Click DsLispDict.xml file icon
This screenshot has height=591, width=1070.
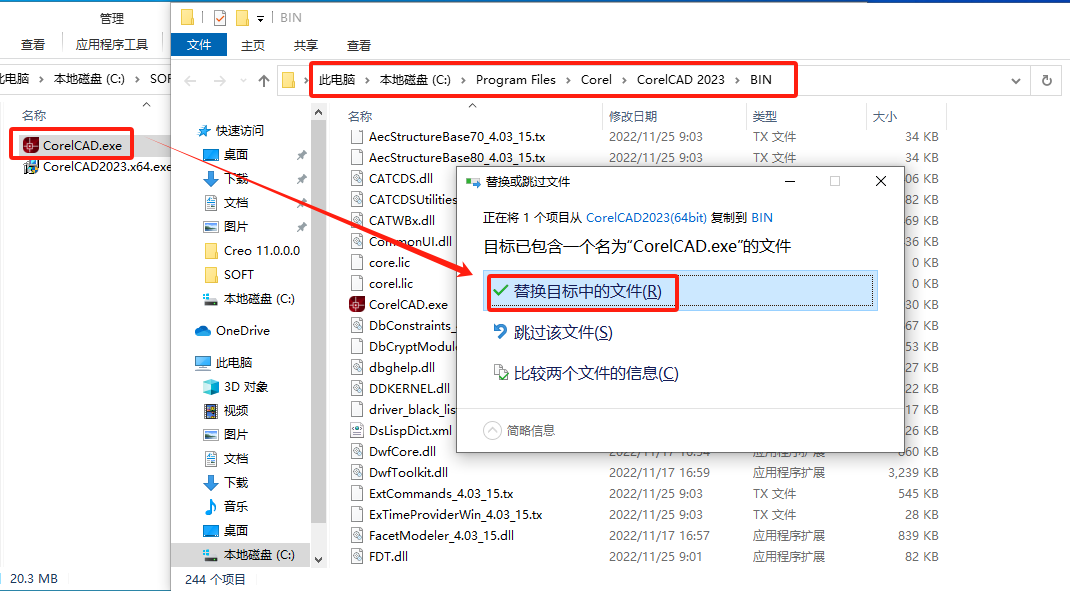(x=357, y=431)
